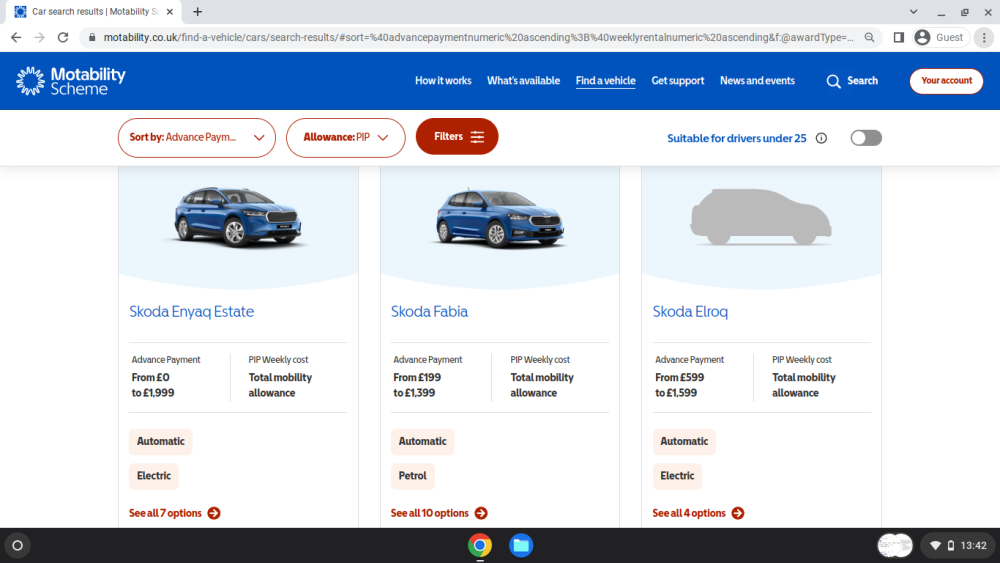Screen dimensions: 1000x563
Task: Open the News and events menu
Action: (x=757, y=81)
